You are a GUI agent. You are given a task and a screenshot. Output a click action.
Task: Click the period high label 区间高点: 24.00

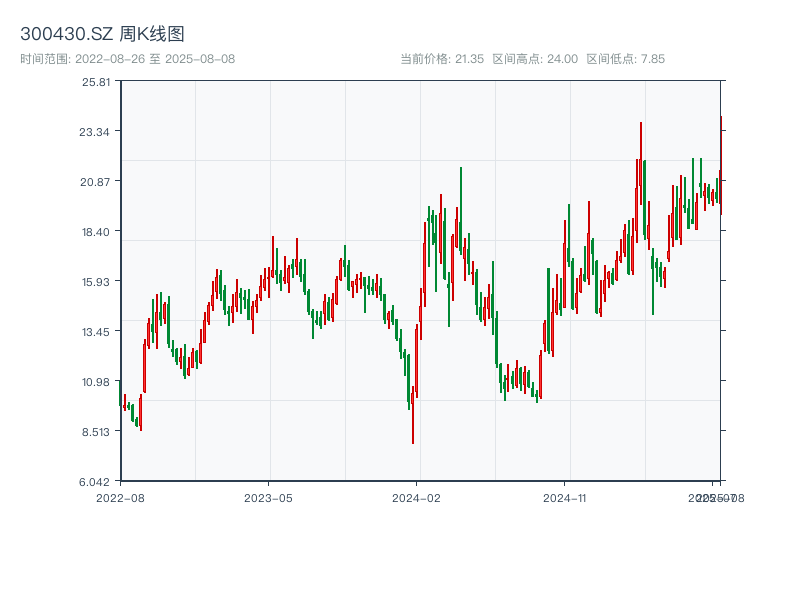click(535, 59)
